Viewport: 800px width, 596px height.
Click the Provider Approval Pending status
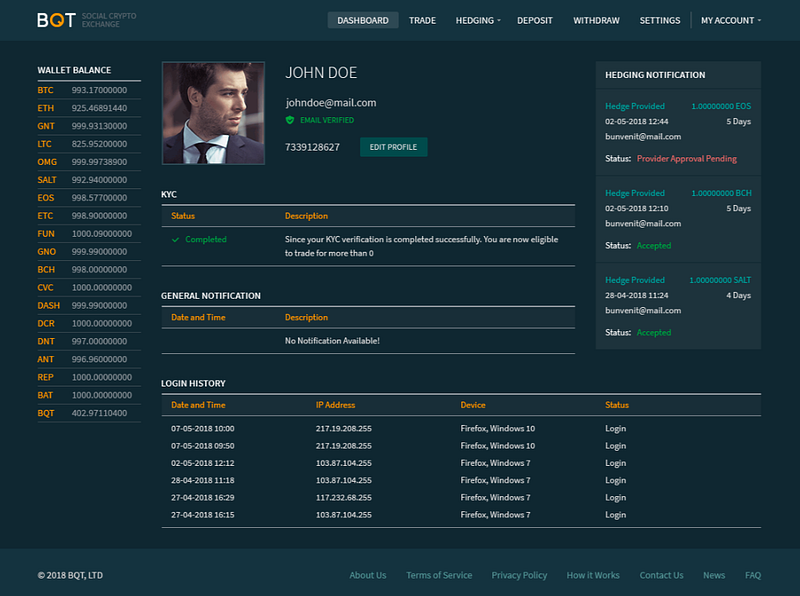(687, 159)
